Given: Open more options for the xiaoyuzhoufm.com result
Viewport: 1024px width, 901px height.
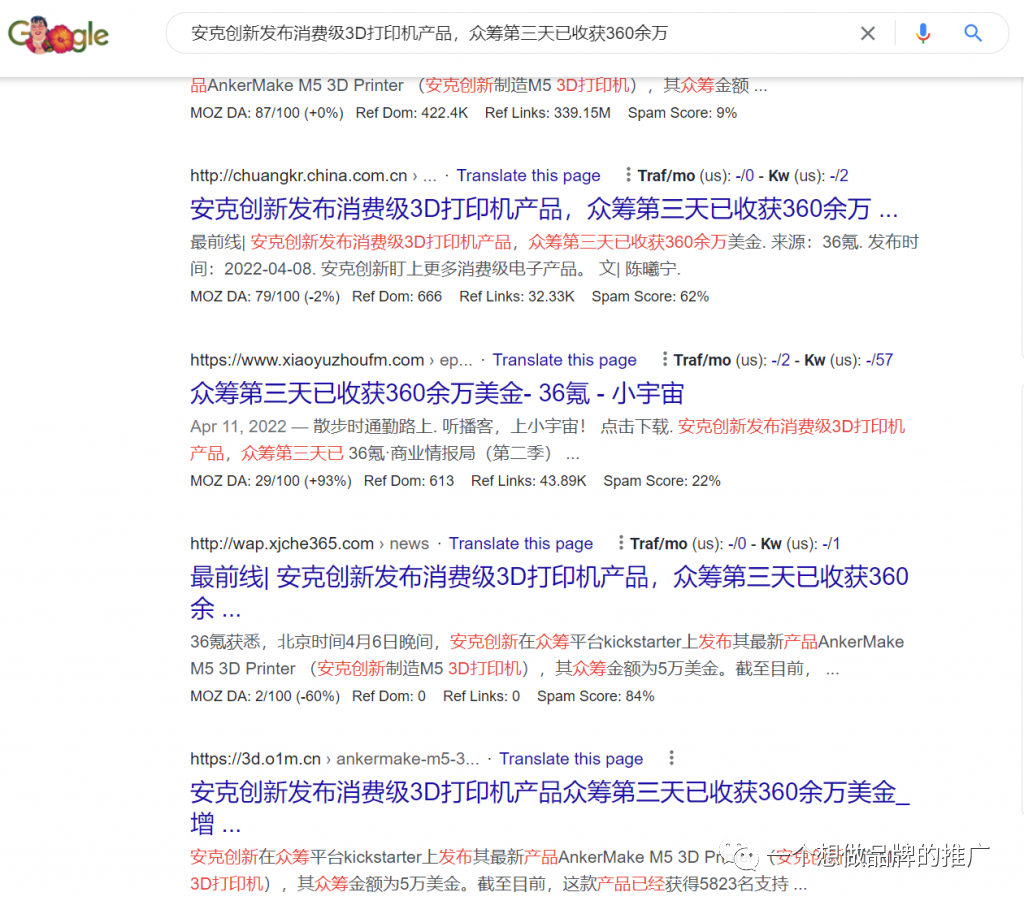Looking at the screenshot, I should pyautogui.click(x=664, y=359).
